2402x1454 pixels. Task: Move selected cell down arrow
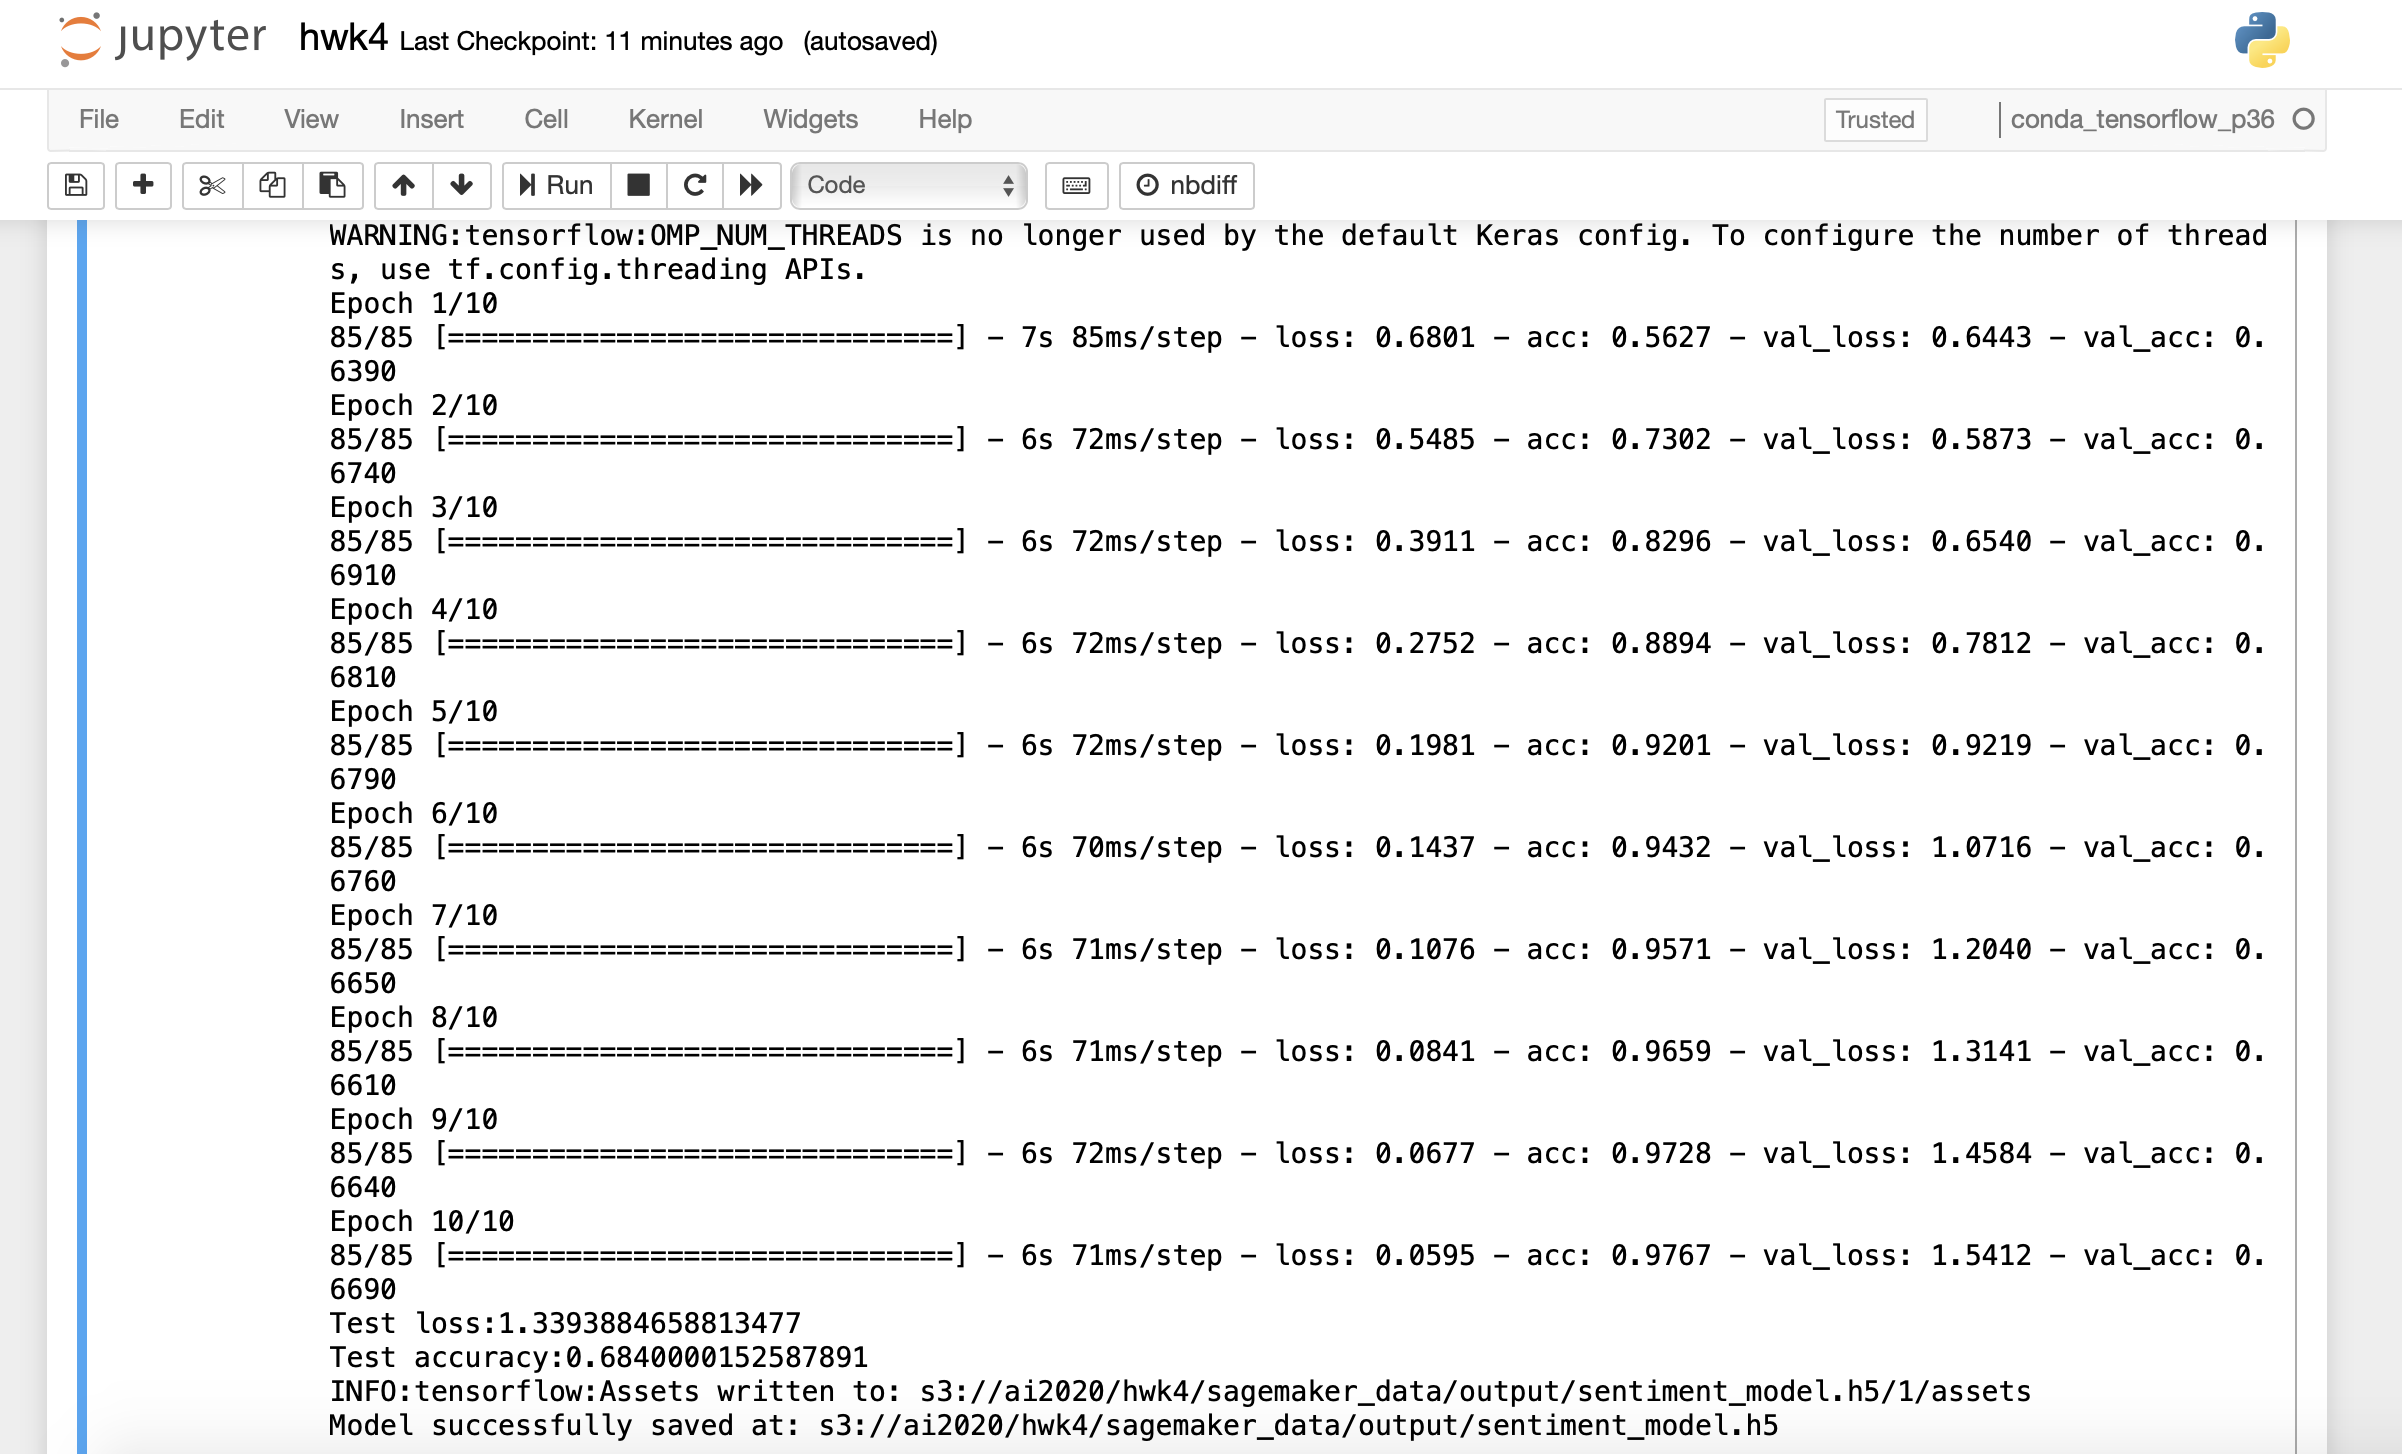pos(461,185)
